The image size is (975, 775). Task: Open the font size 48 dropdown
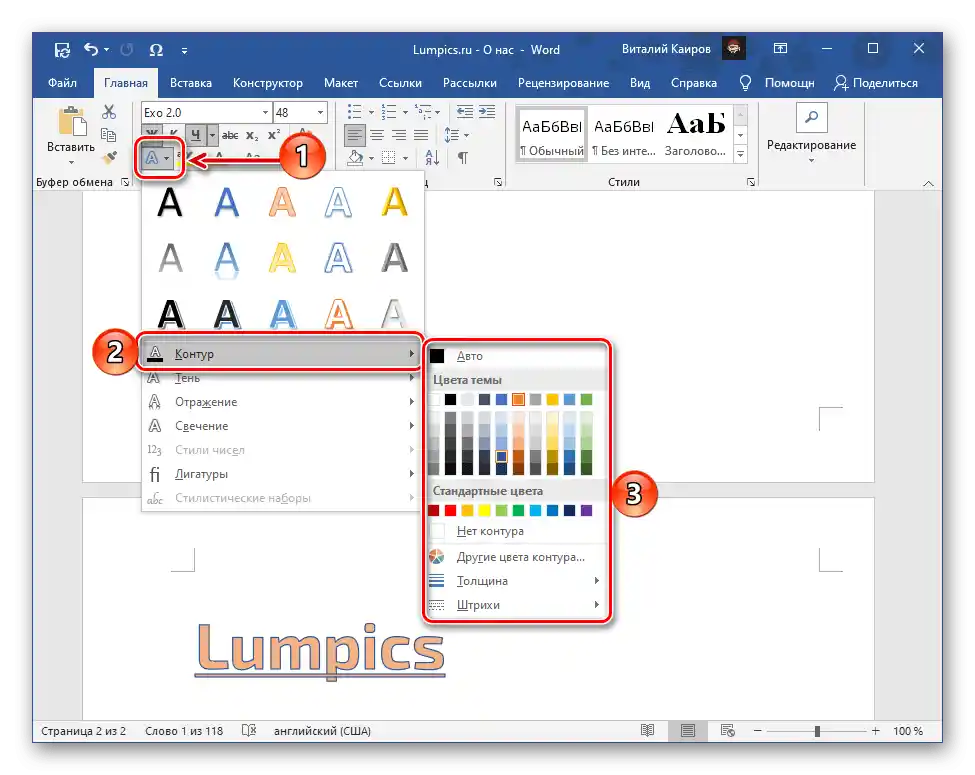click(321, 113)
